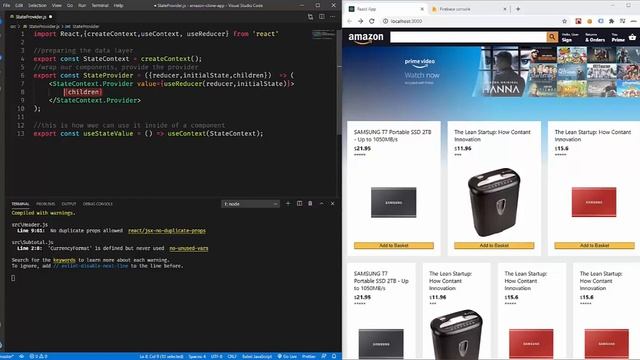640x360 pixels.
Task: Open the editor more actions ellipsis
Action: (x=333, y=17)
